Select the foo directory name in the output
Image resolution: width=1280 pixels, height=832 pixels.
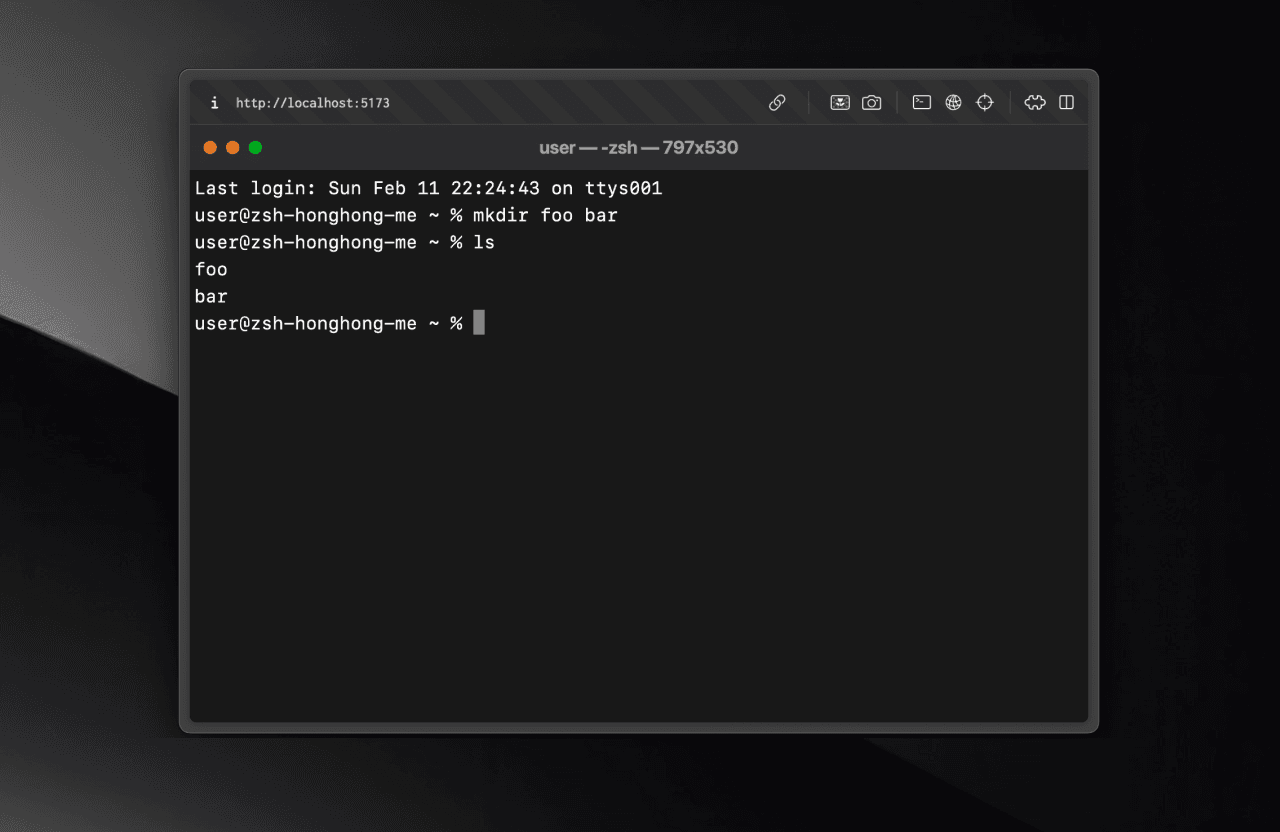(210, 269)
